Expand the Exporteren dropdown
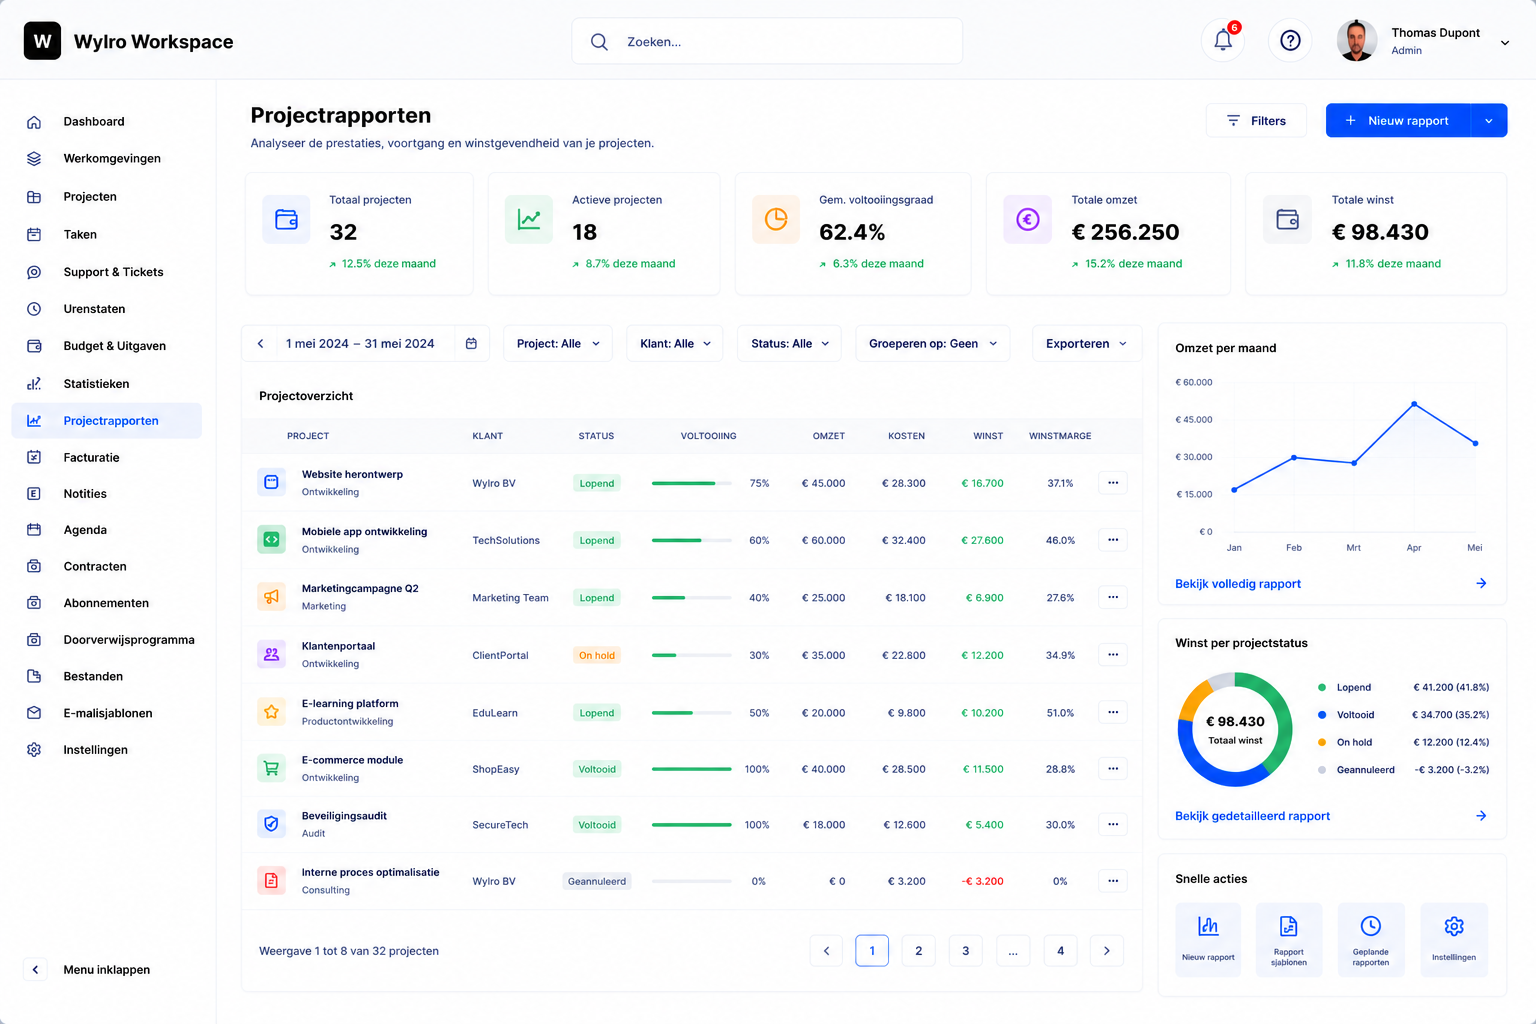 [x=1086, y=343]
